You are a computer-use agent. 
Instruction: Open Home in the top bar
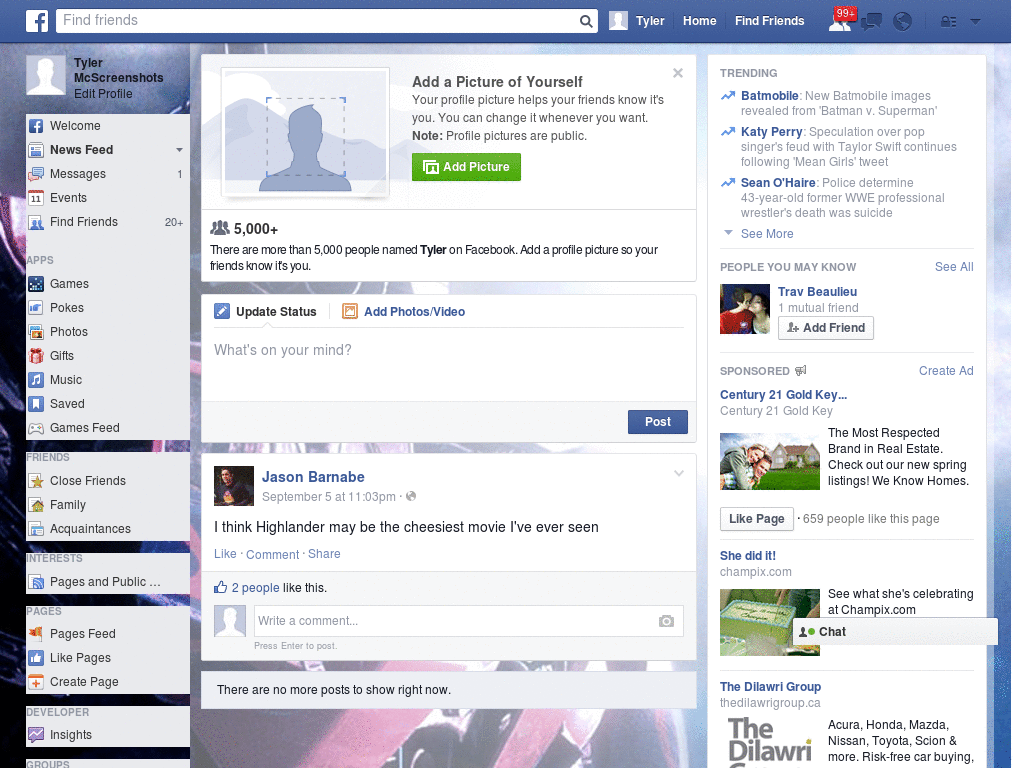(699, 21)
